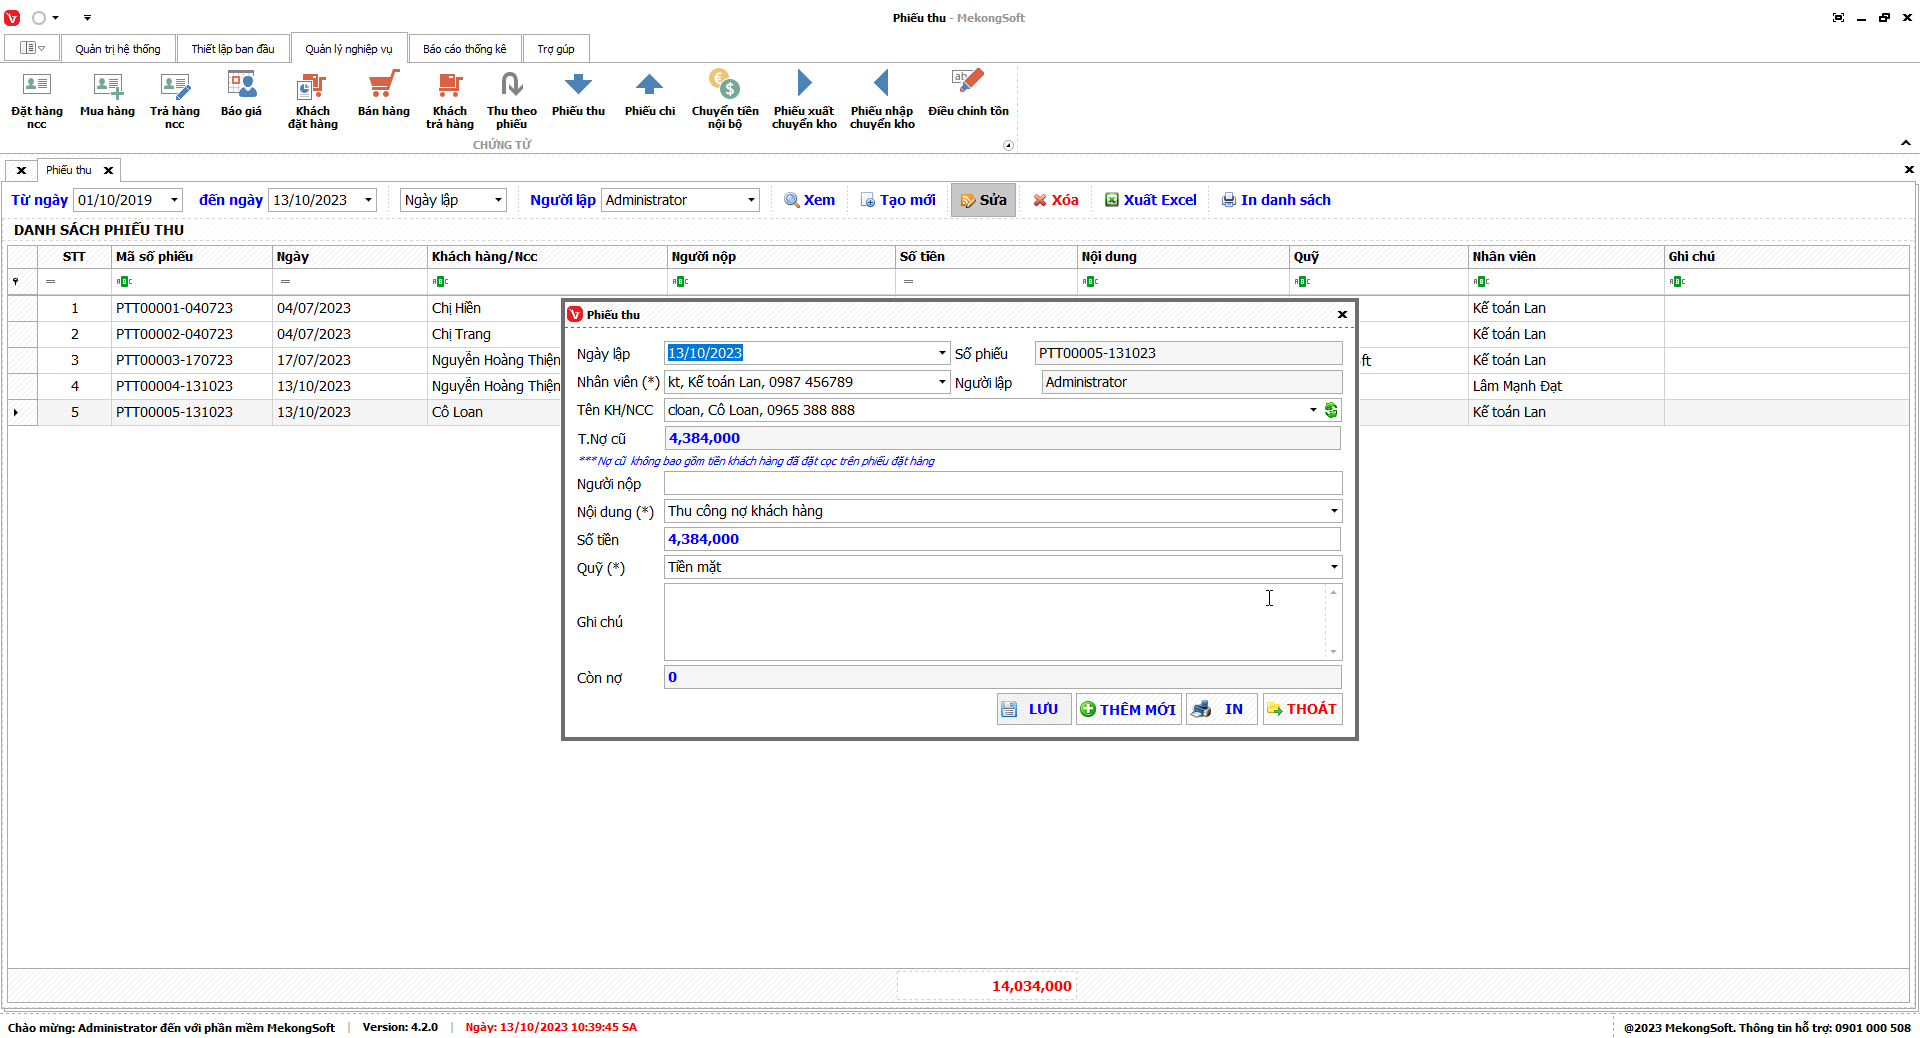
Task: Expand the Nhân viên dropdown in dialog
Action: [942, 382]
